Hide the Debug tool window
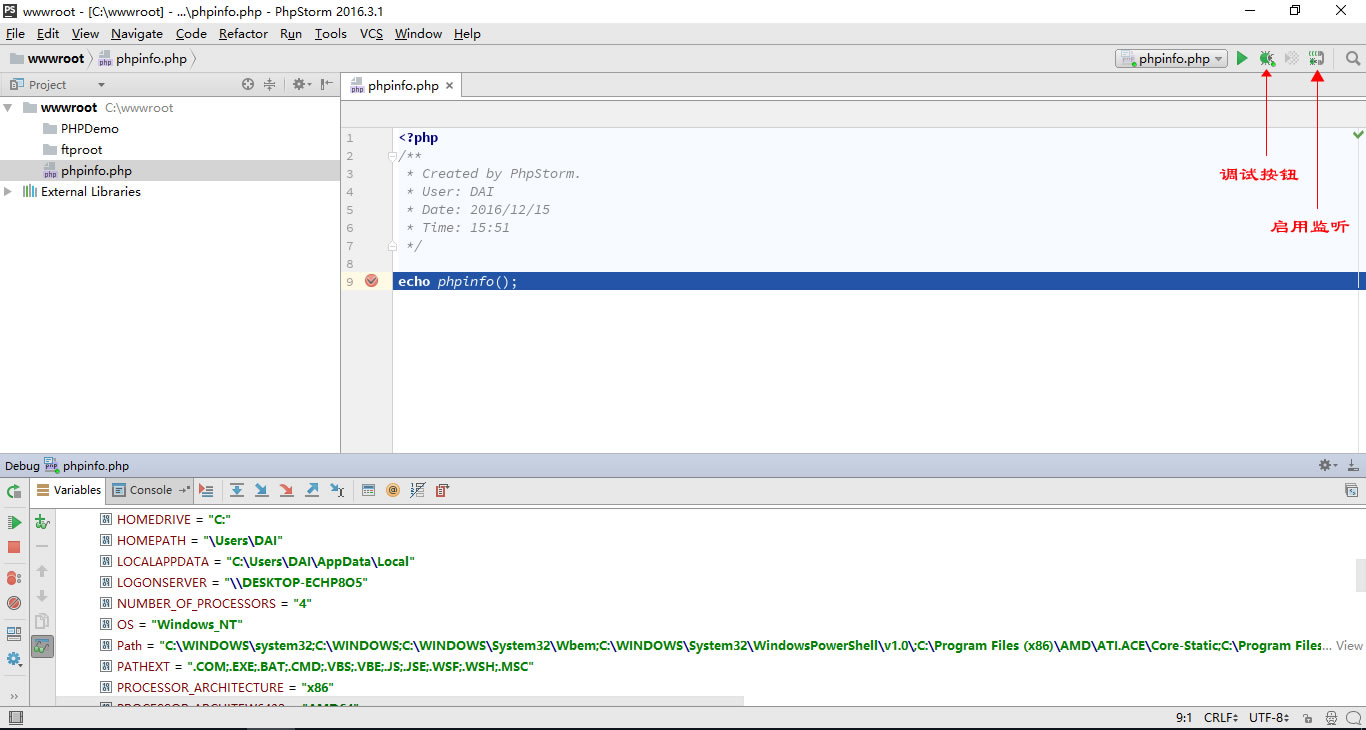This screenshot has width=1366, height=730. (1352, 465)
